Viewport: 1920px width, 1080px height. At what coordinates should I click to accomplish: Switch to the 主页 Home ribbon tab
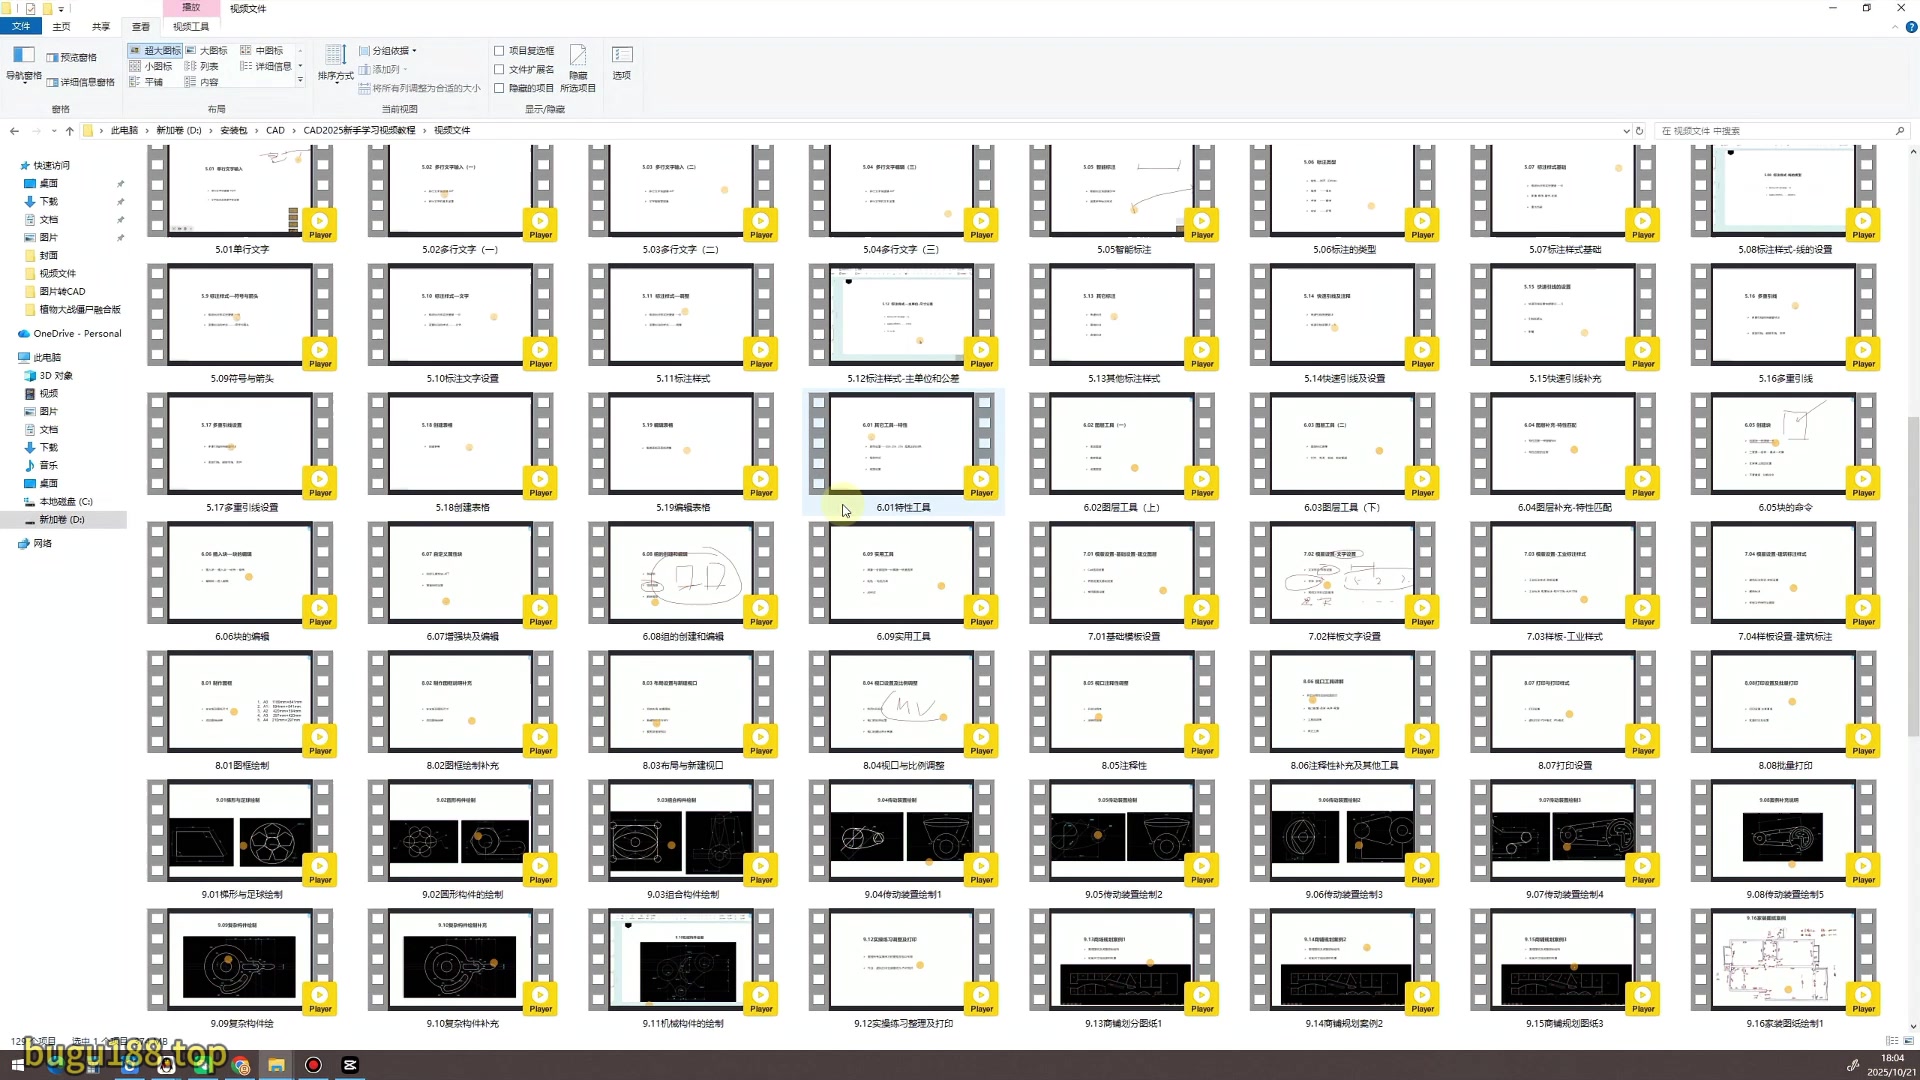[x=61, y=26]
